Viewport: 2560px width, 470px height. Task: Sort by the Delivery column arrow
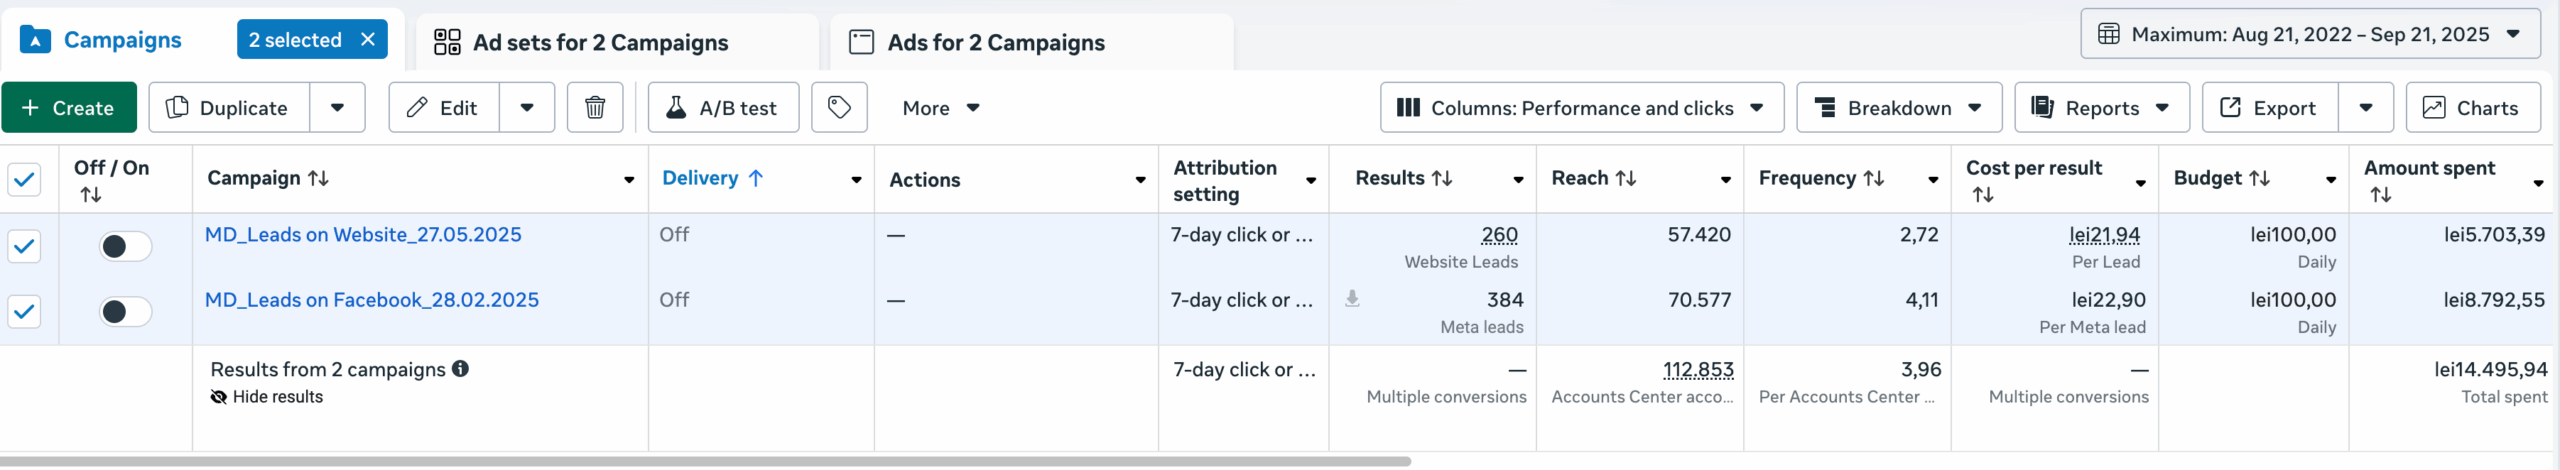click(x=756, y=178)
